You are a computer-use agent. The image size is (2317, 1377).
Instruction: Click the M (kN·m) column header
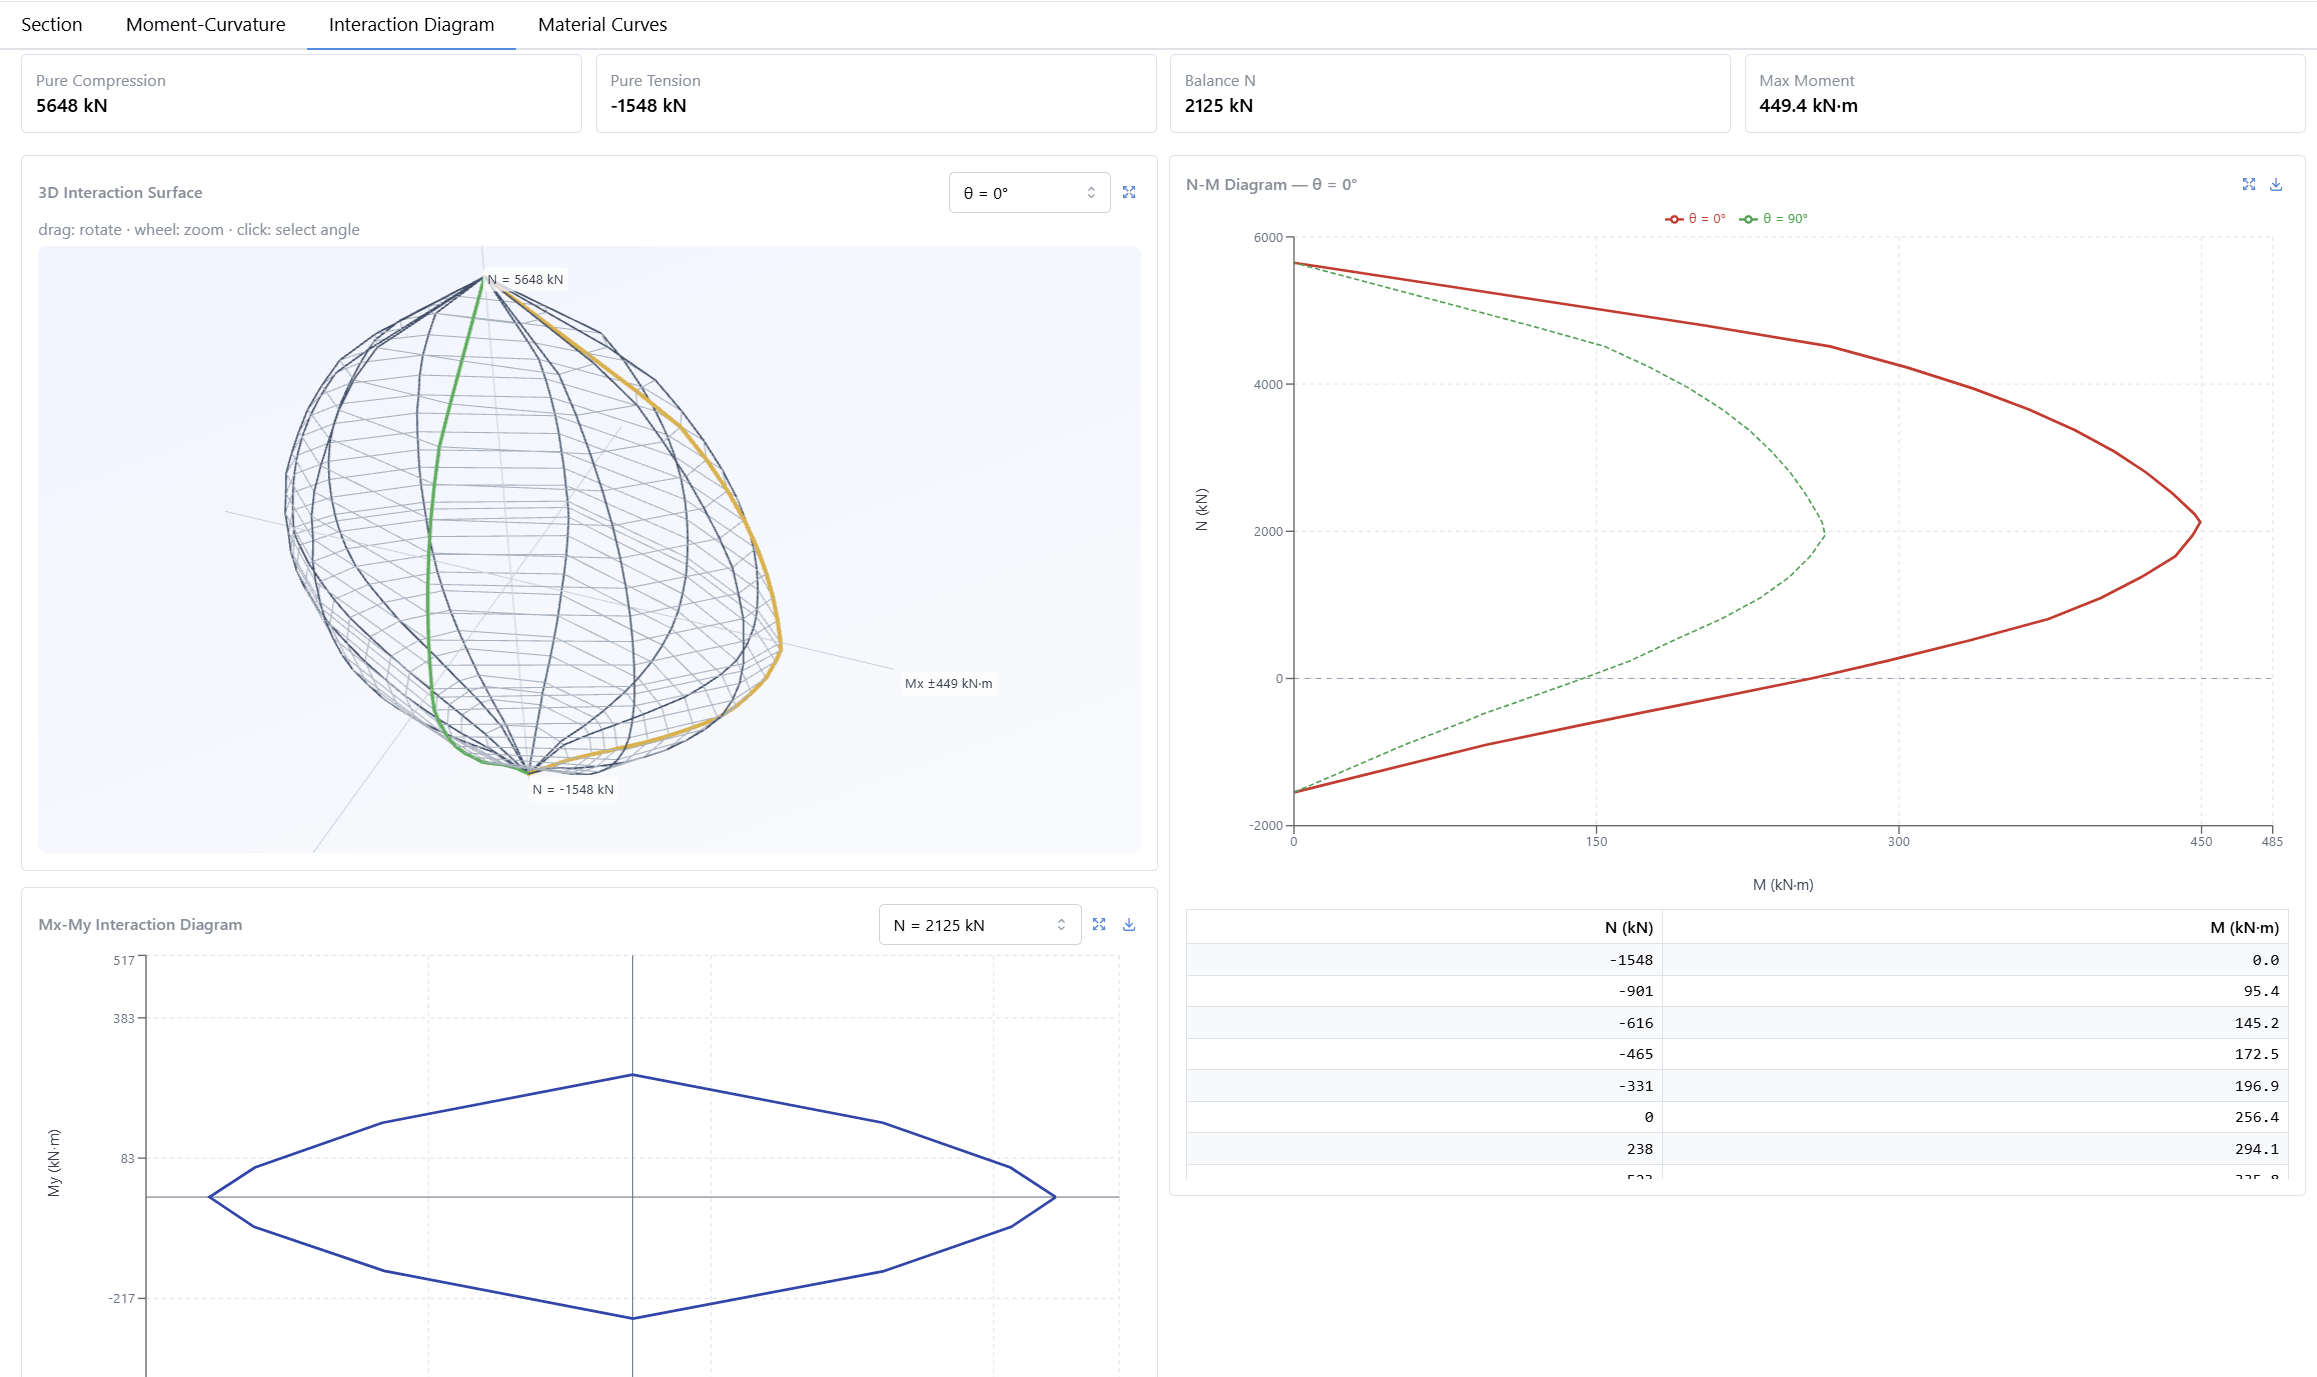tap(1975, 927)
